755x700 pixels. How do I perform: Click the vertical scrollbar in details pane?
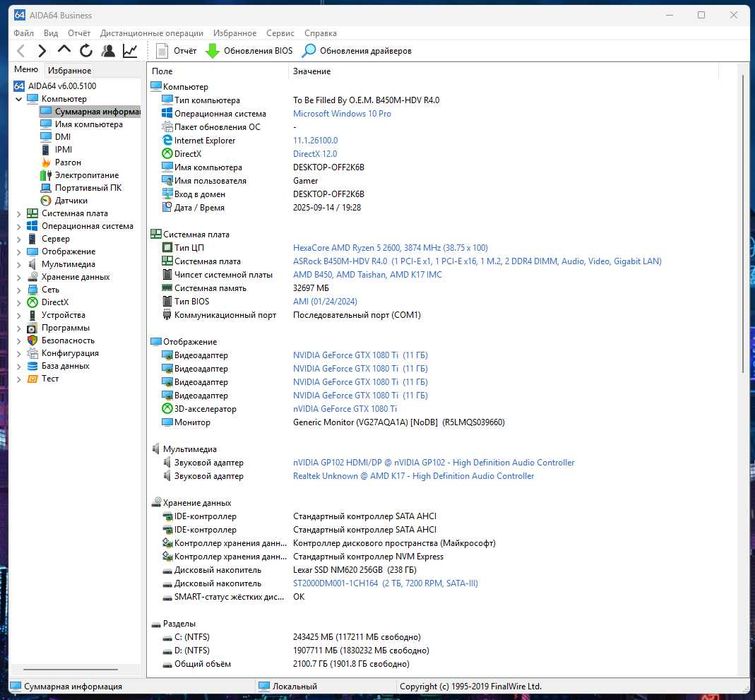(x=742, y=224)
